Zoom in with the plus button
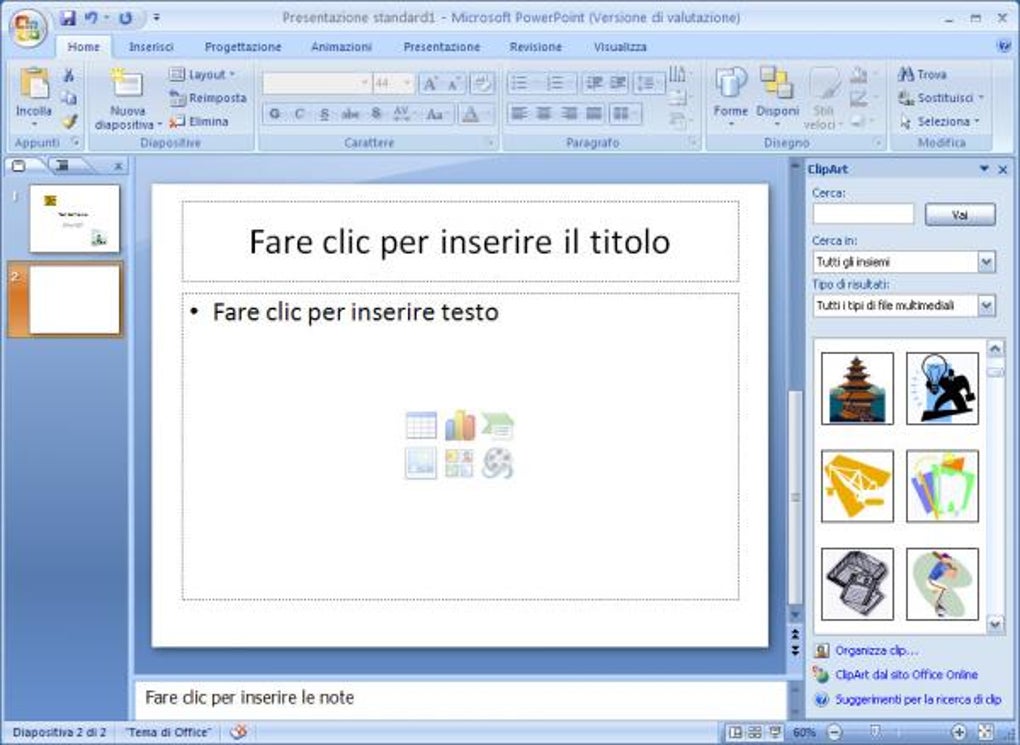The width and height of the screenshot is (1020, 745). point(959,733)
